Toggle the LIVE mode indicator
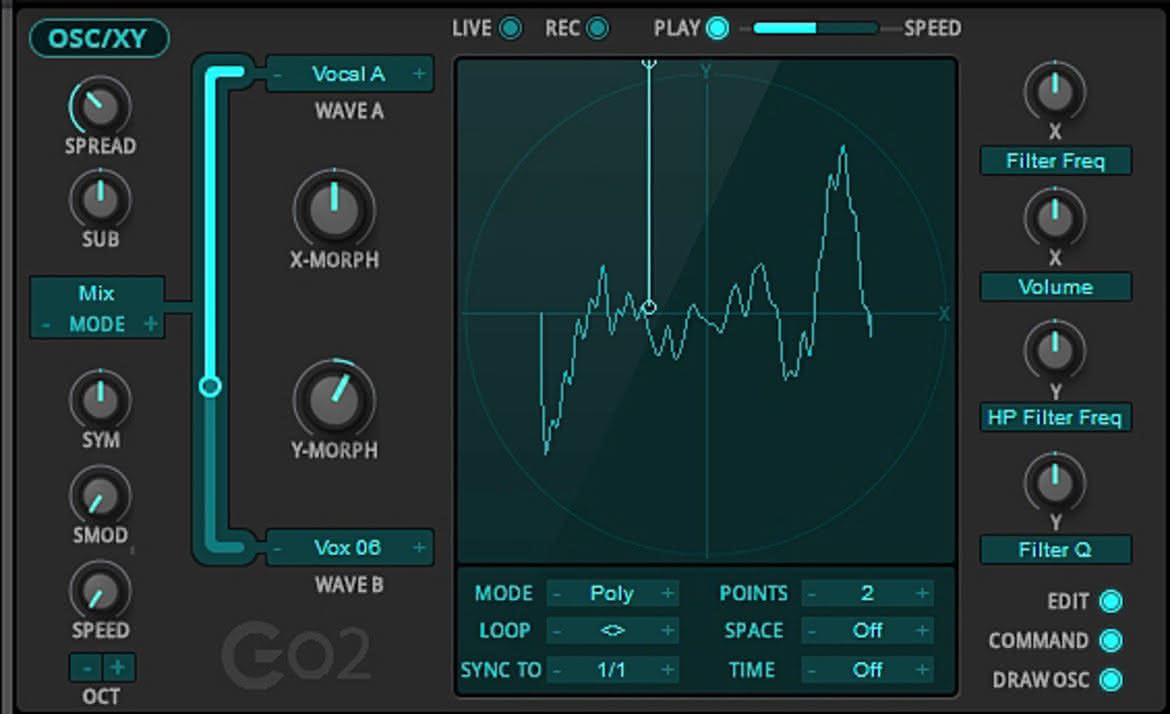Screen dimensions: 1170x714 [510, 28]
